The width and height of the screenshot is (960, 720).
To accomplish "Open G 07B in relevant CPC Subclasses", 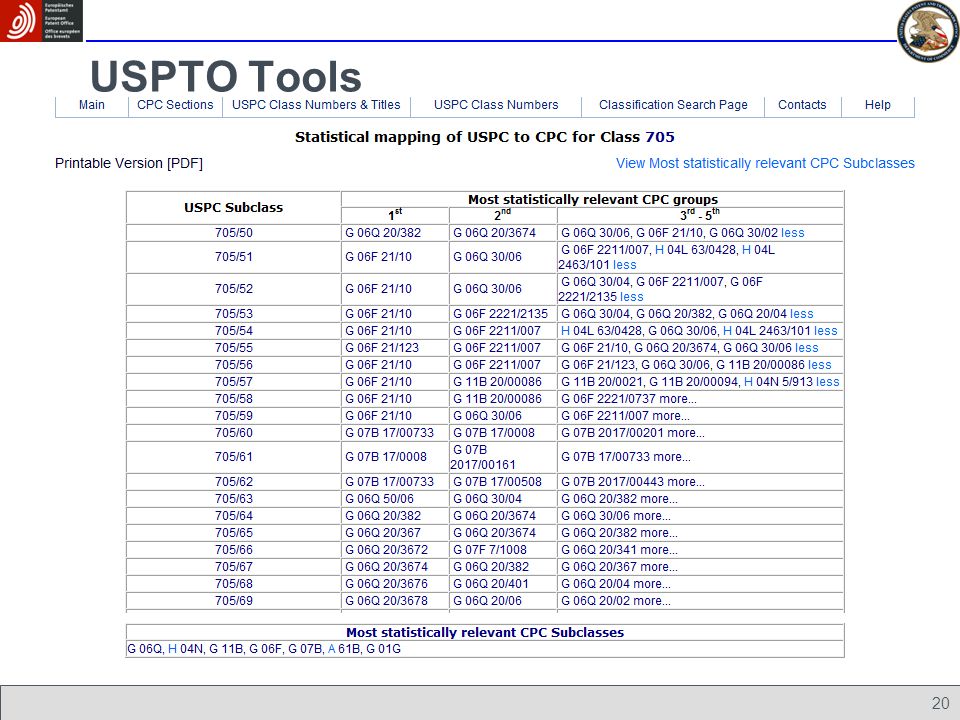I will [x=305, y=649].
